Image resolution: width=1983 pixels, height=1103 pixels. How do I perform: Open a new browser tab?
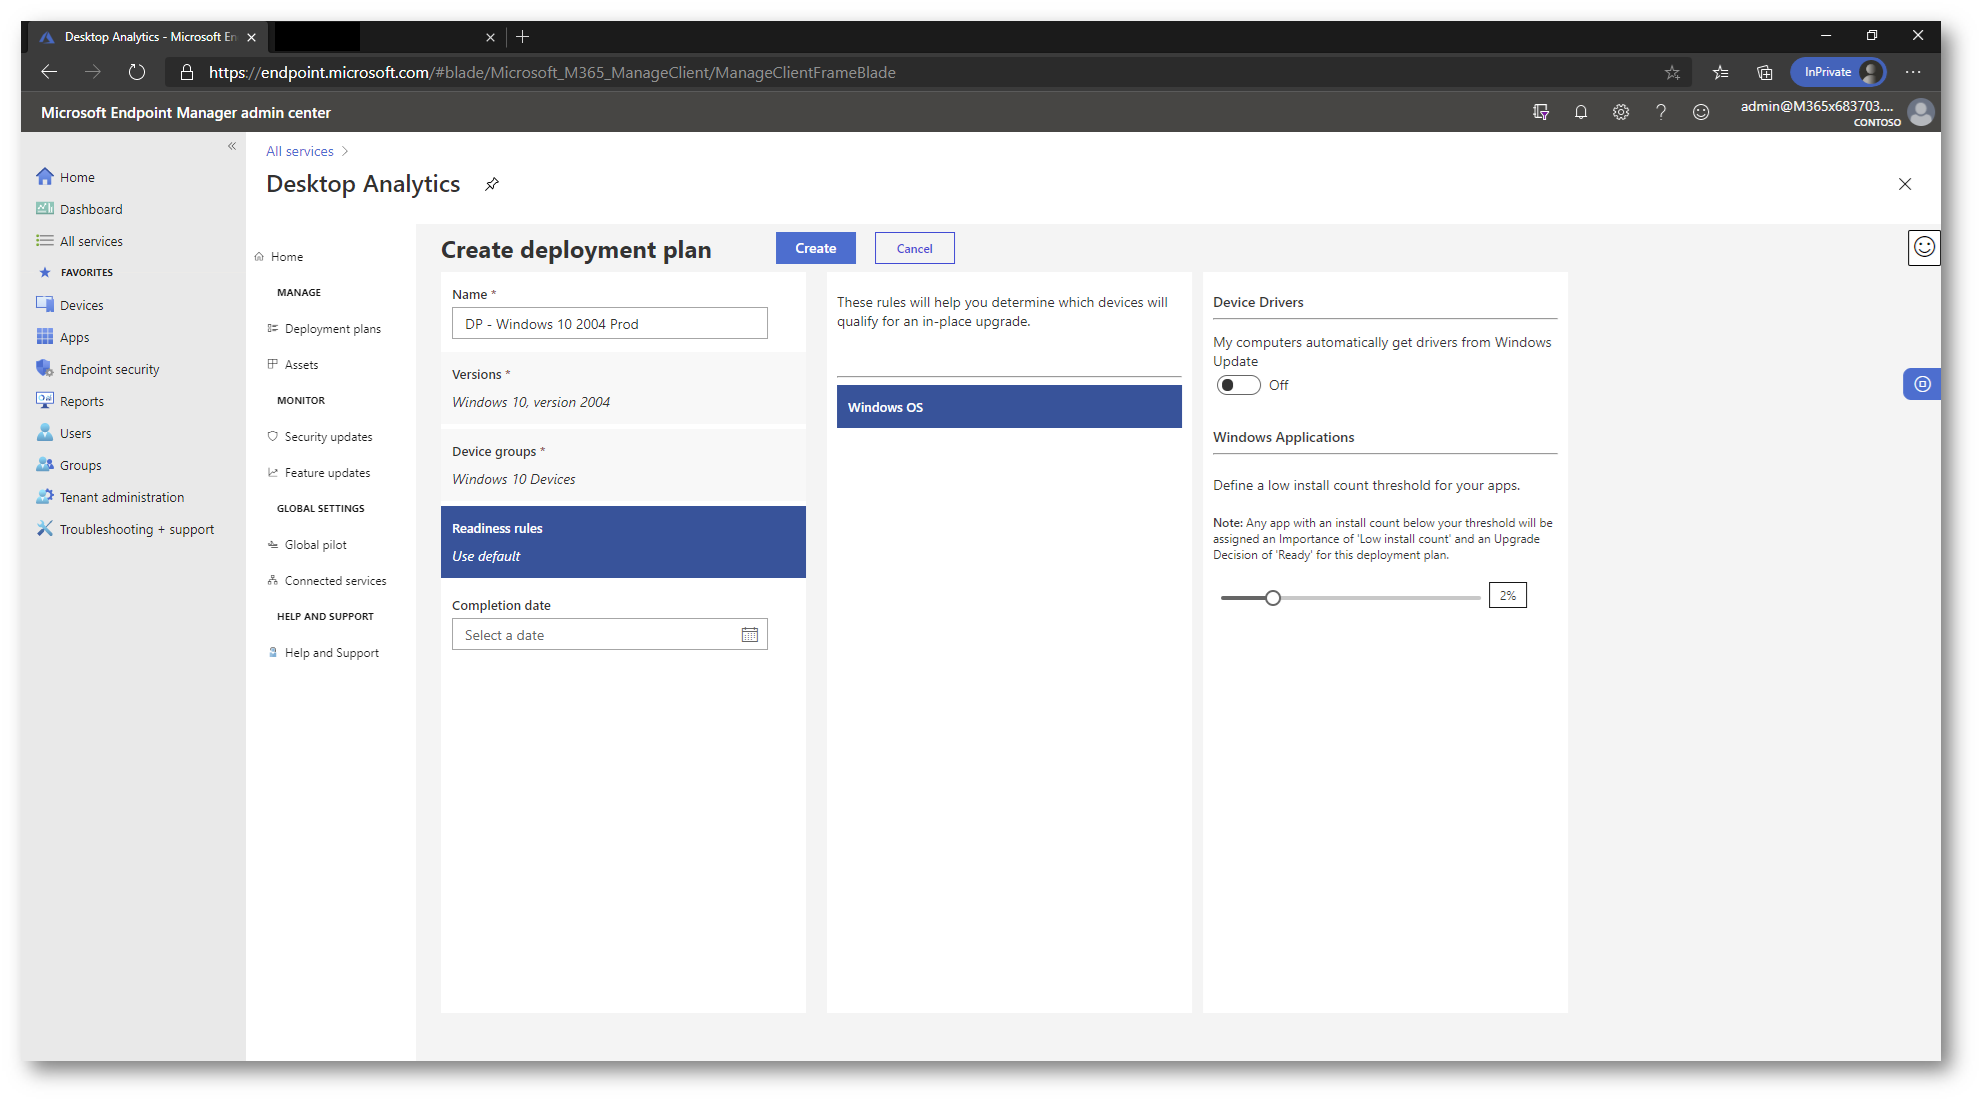[x=523, y=37]
